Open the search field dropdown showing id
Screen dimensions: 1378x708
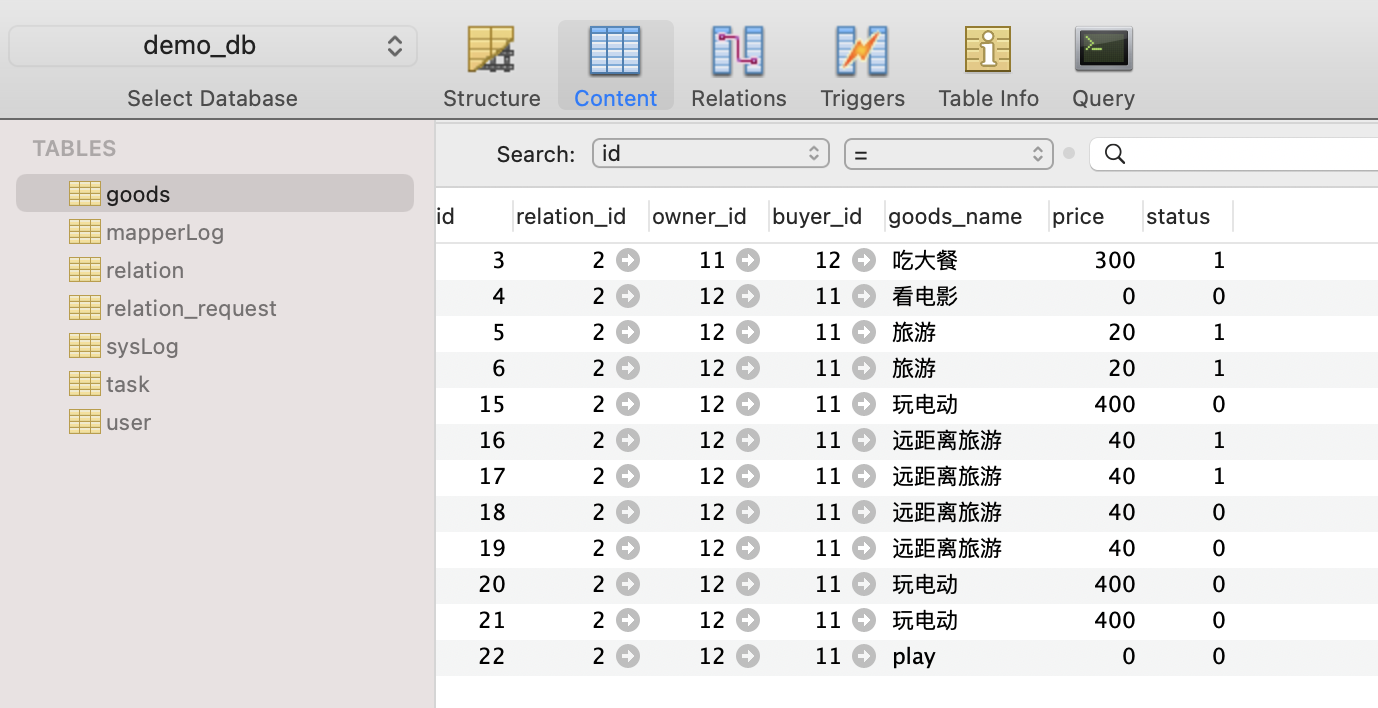point(711,154)
